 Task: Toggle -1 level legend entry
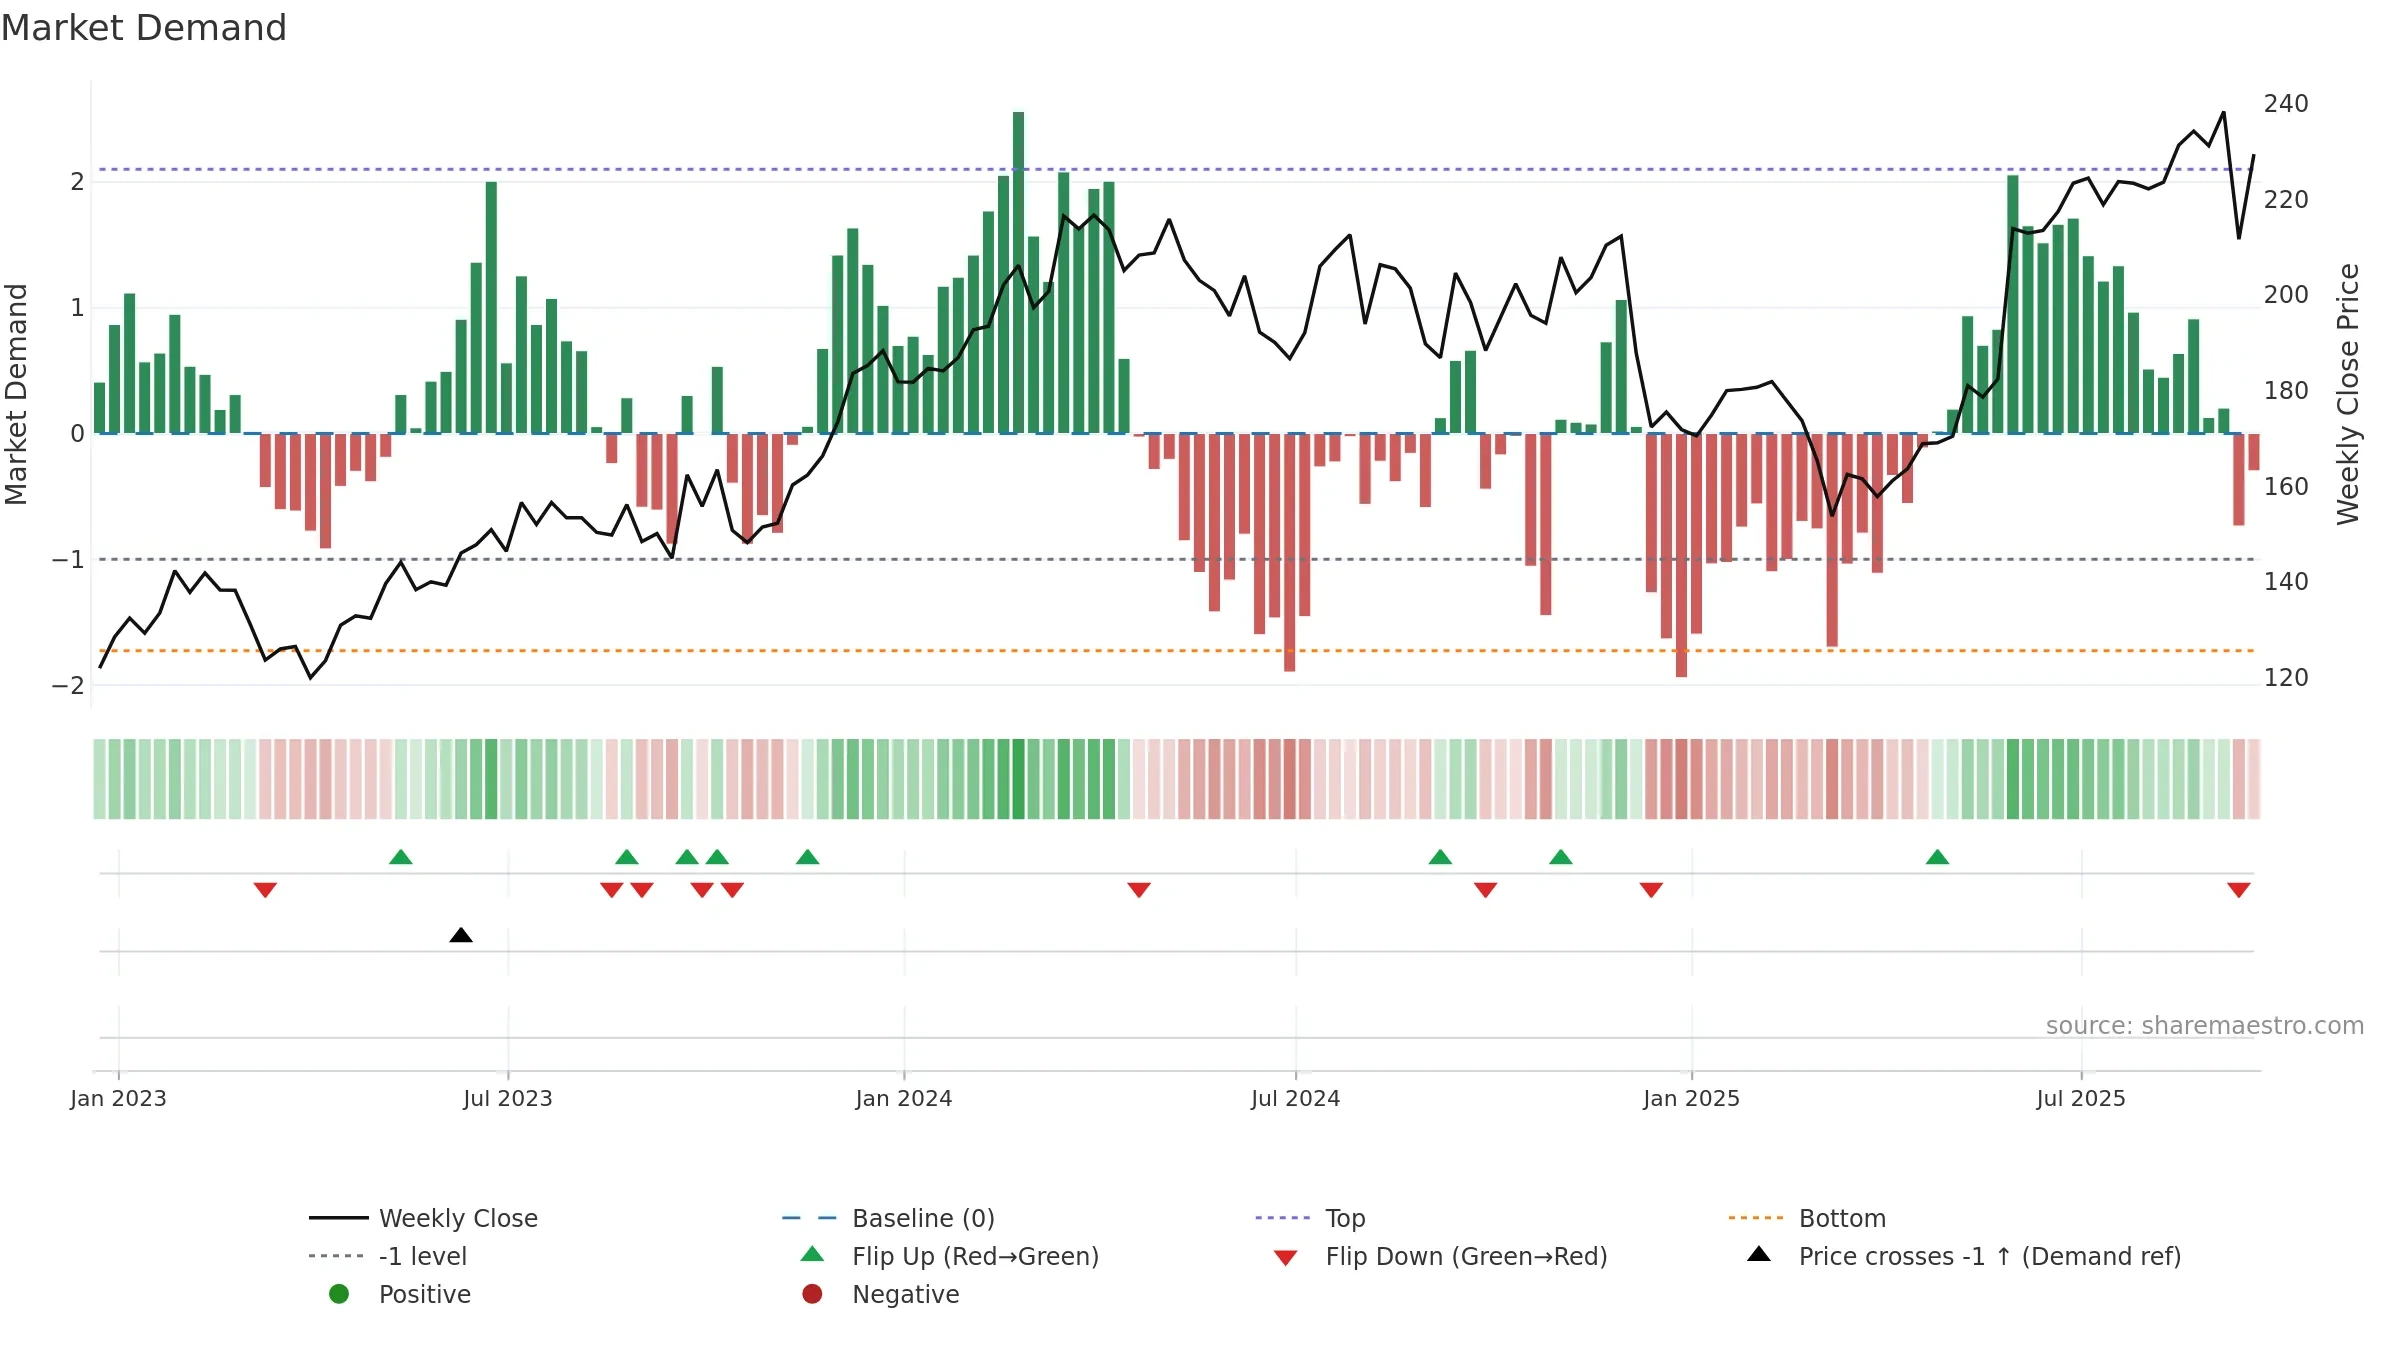pos(388,1256)
